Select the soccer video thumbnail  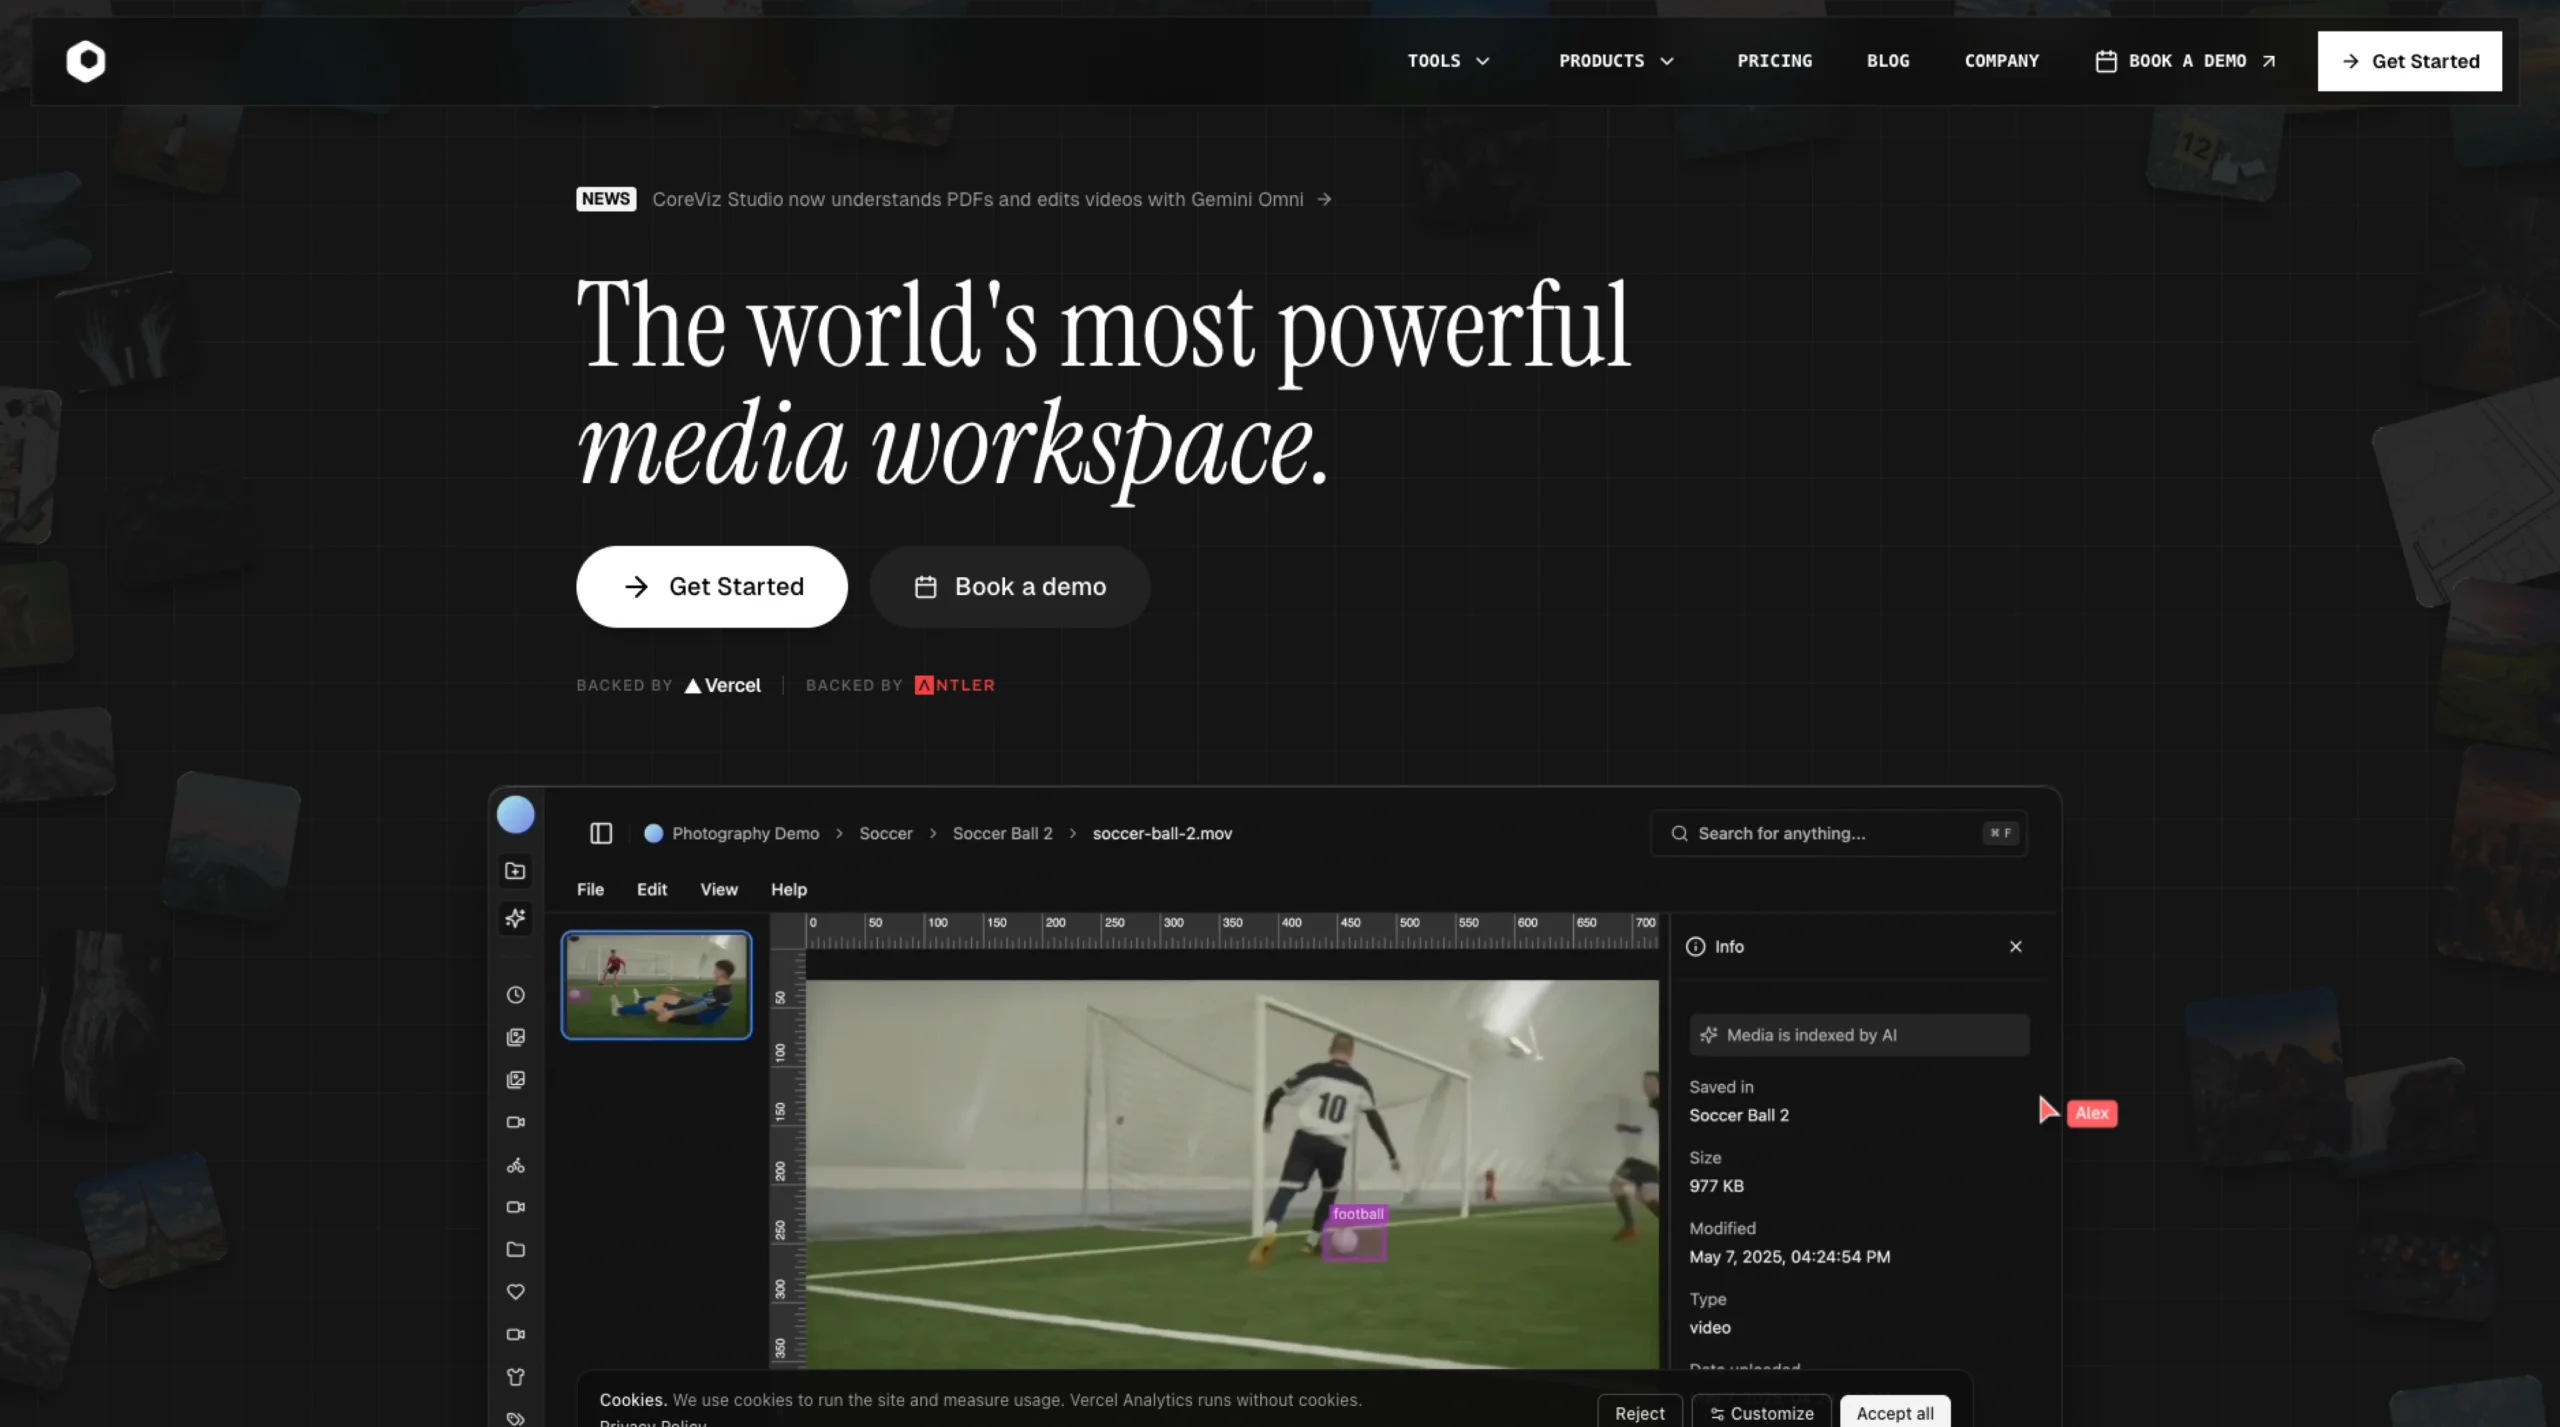656,985
